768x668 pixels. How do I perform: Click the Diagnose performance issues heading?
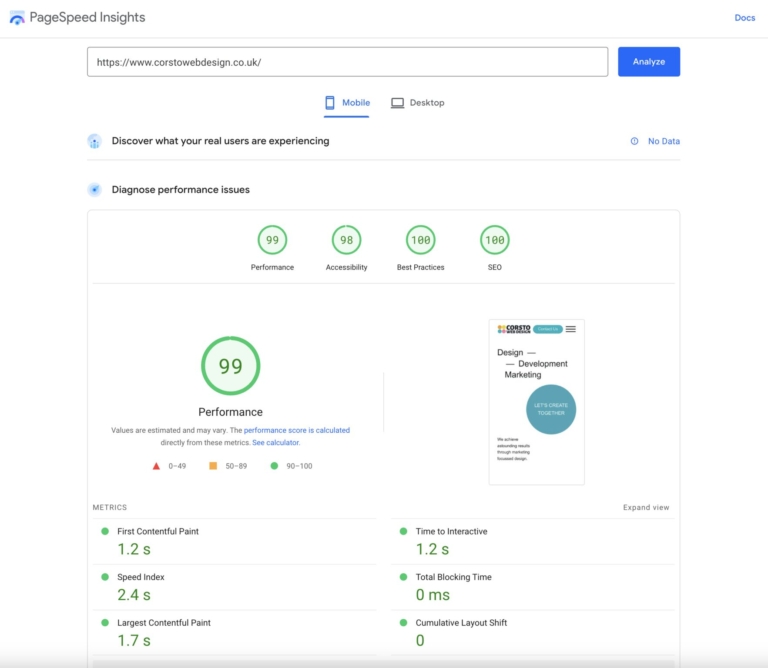point(181,190)
